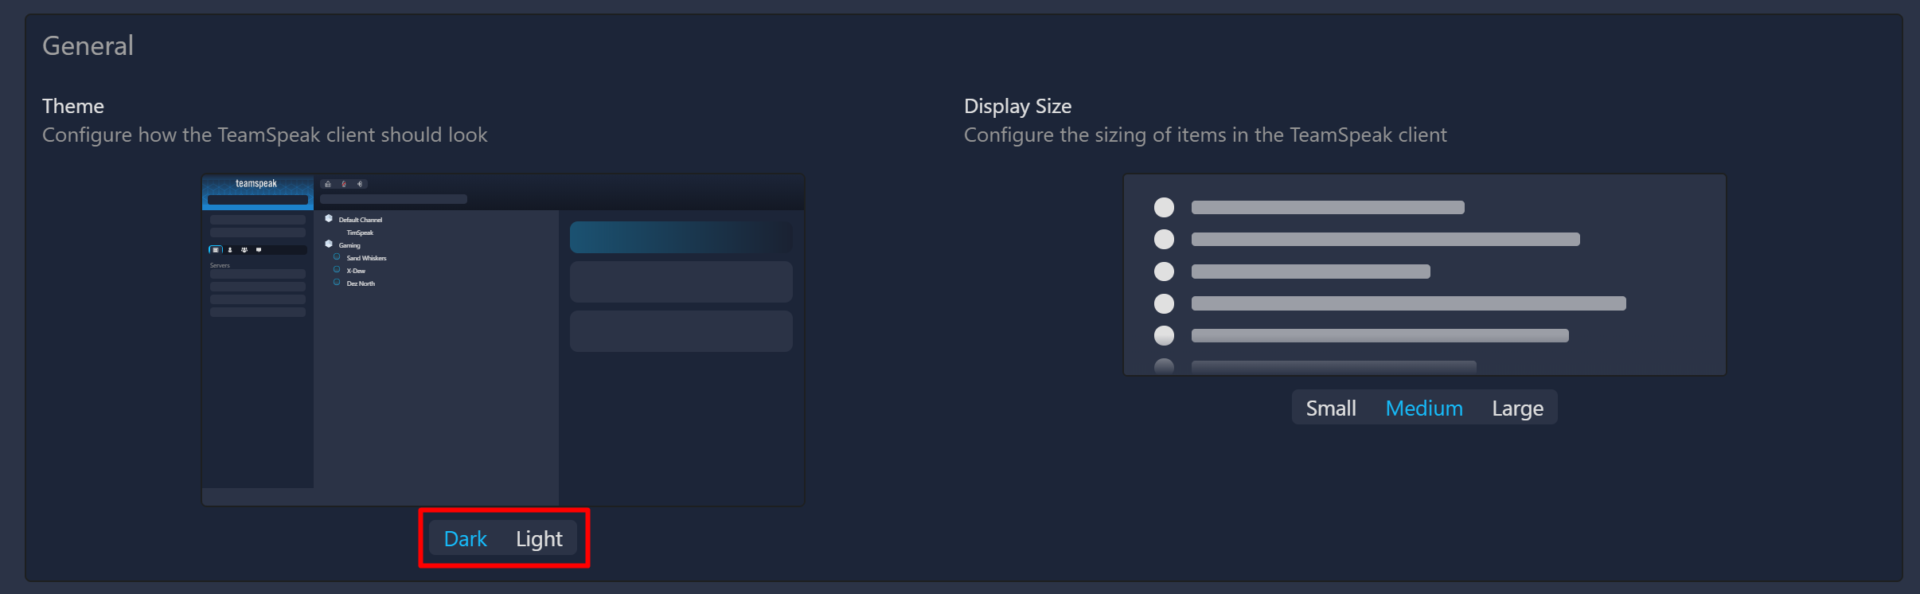
Task: Set display size to Large
Action: (1516, 407)
